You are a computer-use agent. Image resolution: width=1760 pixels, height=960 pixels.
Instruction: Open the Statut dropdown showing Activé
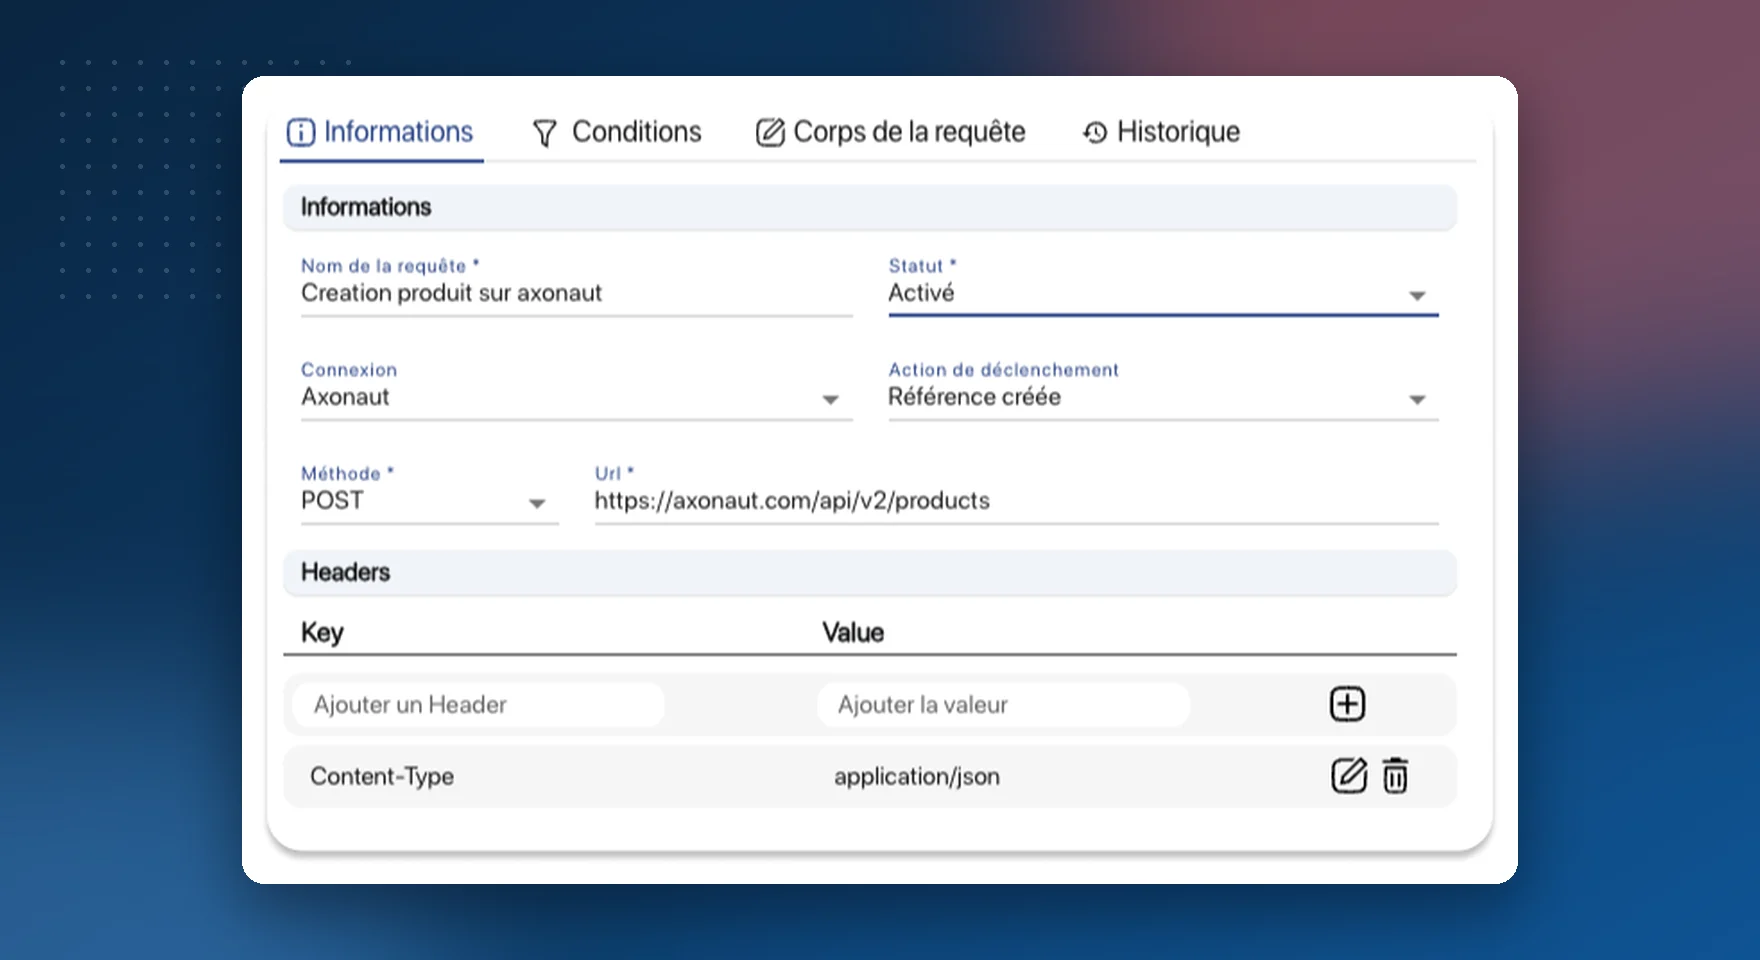1163,293
